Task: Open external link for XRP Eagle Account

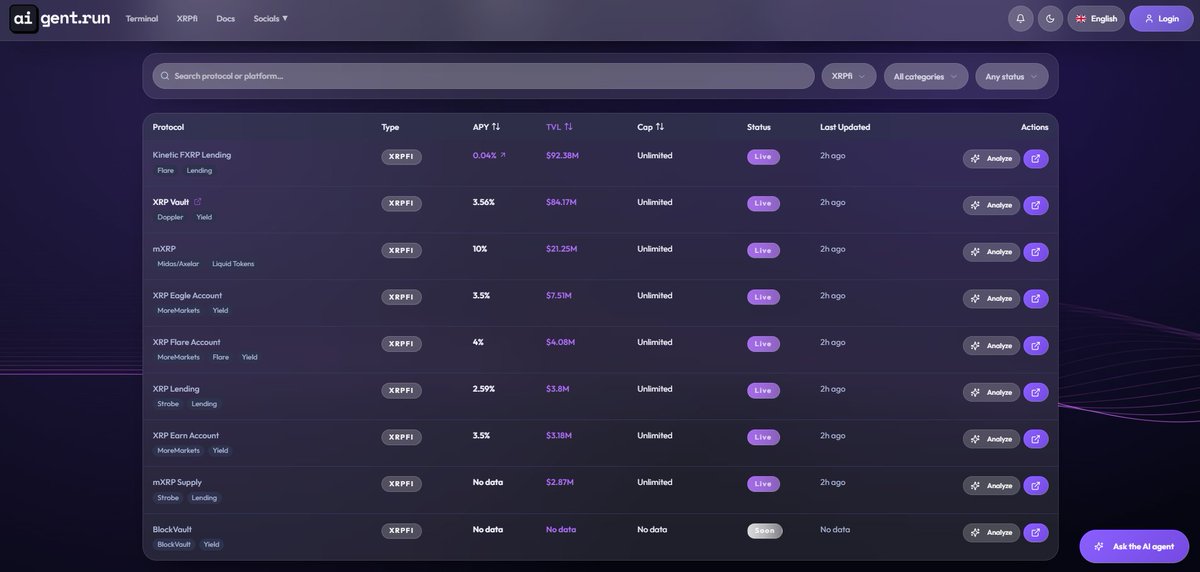Action: tap(1036, 298)
